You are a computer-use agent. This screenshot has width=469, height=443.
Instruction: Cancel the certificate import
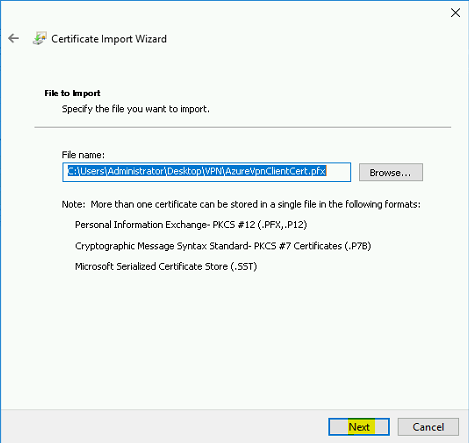pyautogui.click(x=428, y=427)
